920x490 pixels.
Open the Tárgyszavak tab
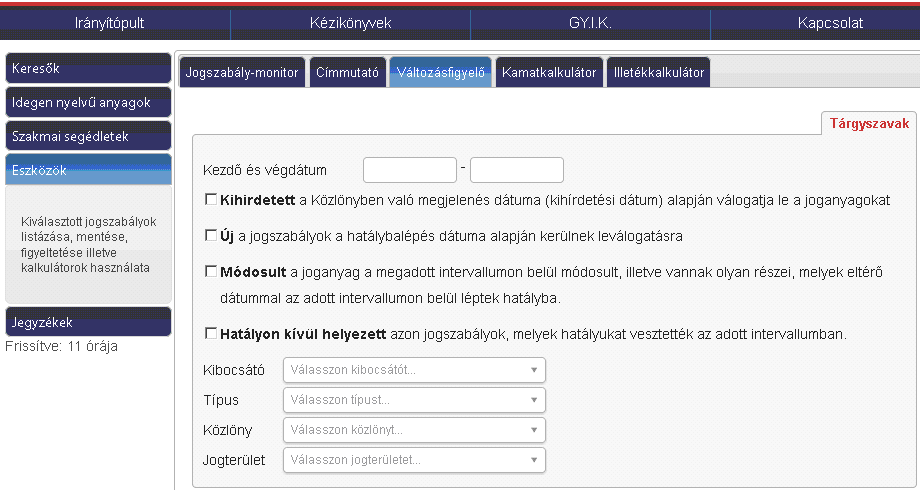pyautogui.click(x=869, y=123)
